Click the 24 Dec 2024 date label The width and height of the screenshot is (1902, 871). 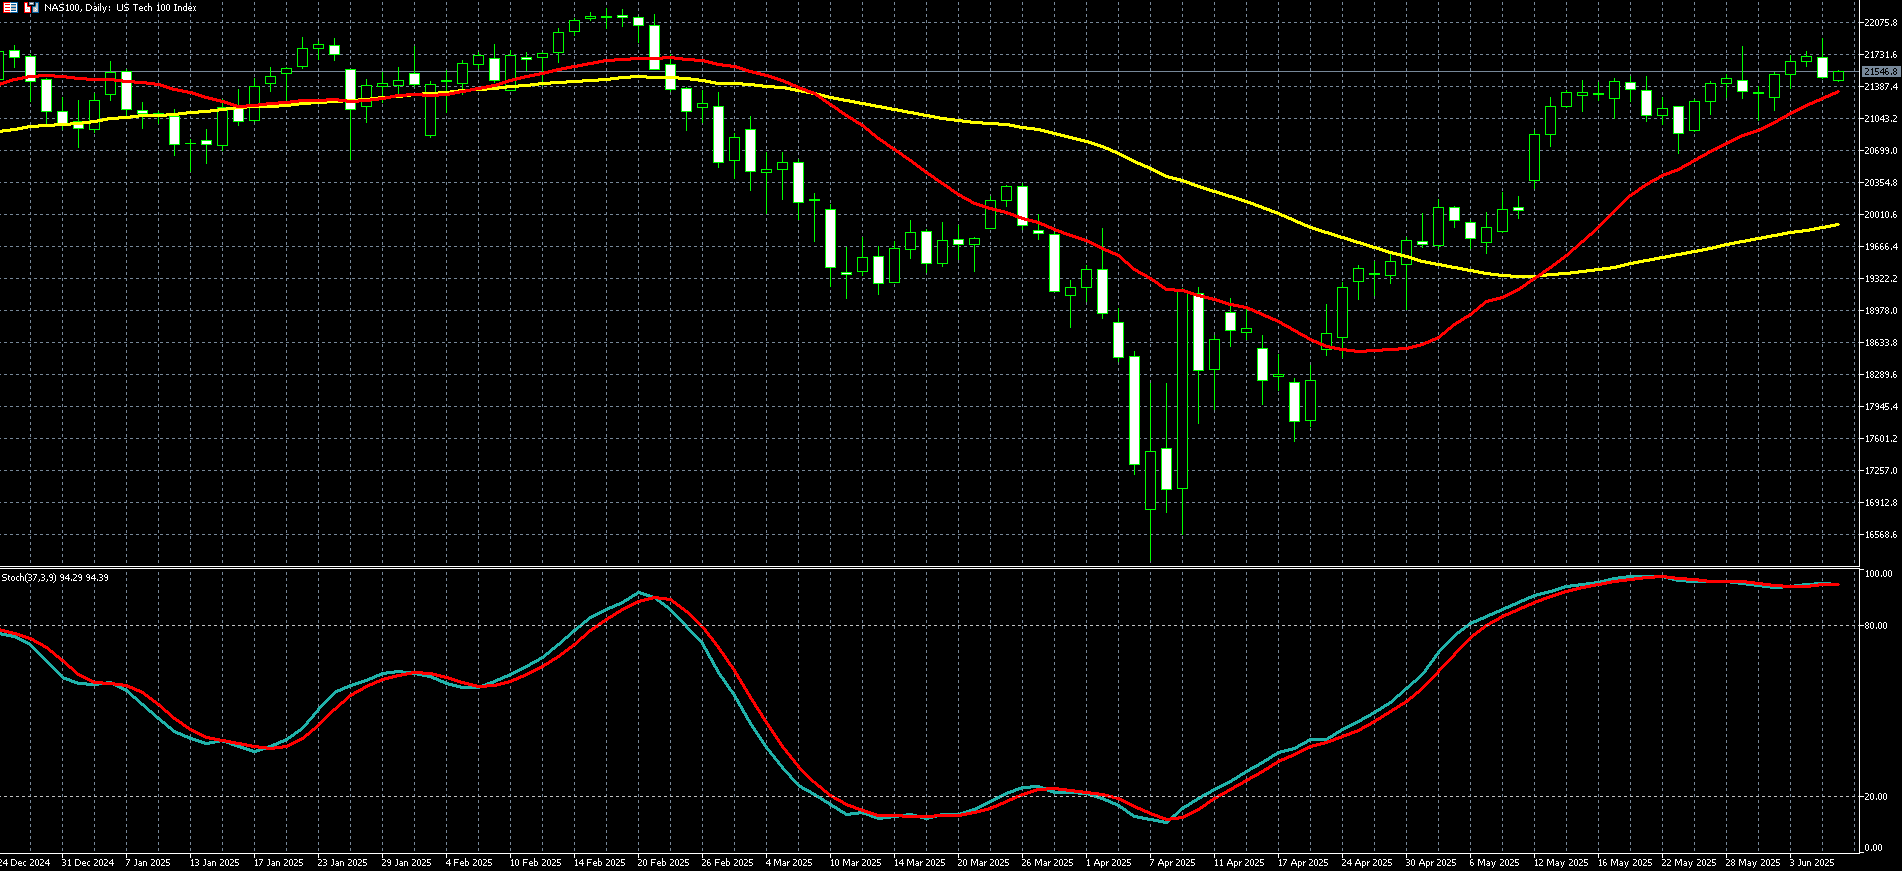[x=25, y=862]
